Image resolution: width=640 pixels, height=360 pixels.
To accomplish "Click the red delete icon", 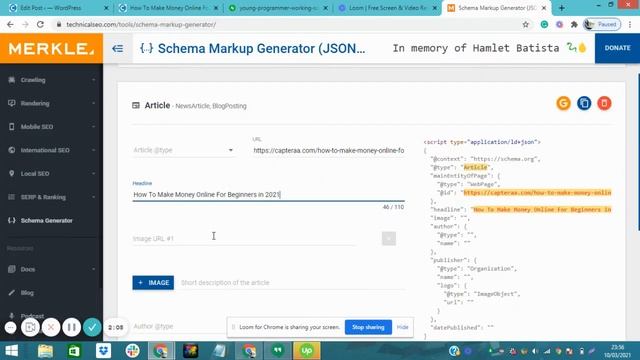I will click(604, 103).
